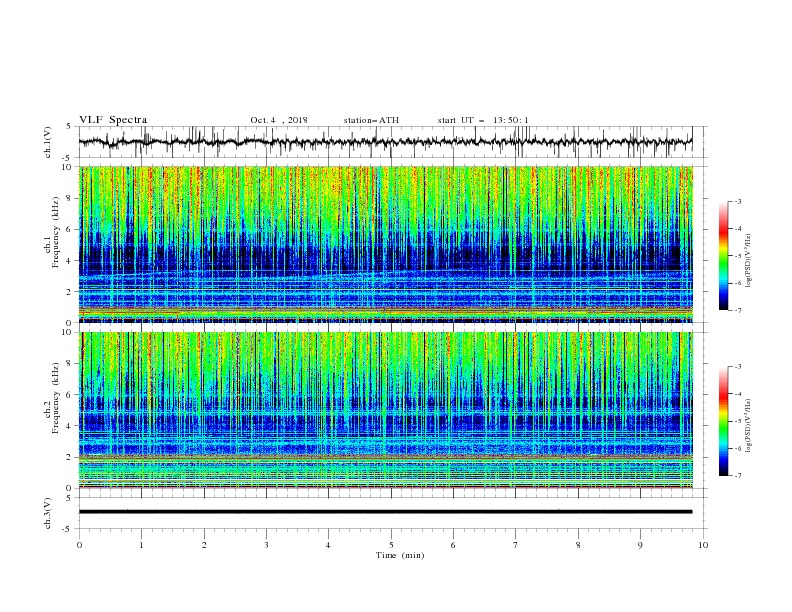Click the time axis tick label "1"
792x612 pixels.
[x=141, y=545]
